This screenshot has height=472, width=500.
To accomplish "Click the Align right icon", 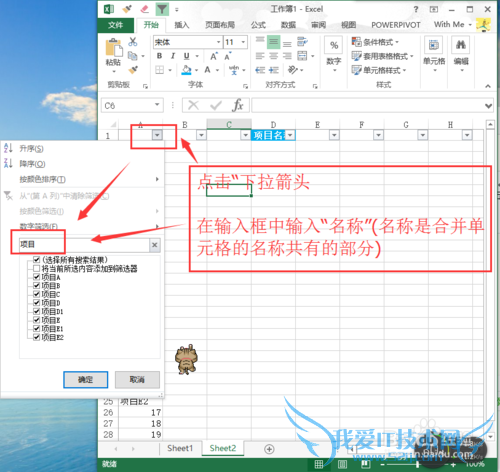I will (287, 56).
